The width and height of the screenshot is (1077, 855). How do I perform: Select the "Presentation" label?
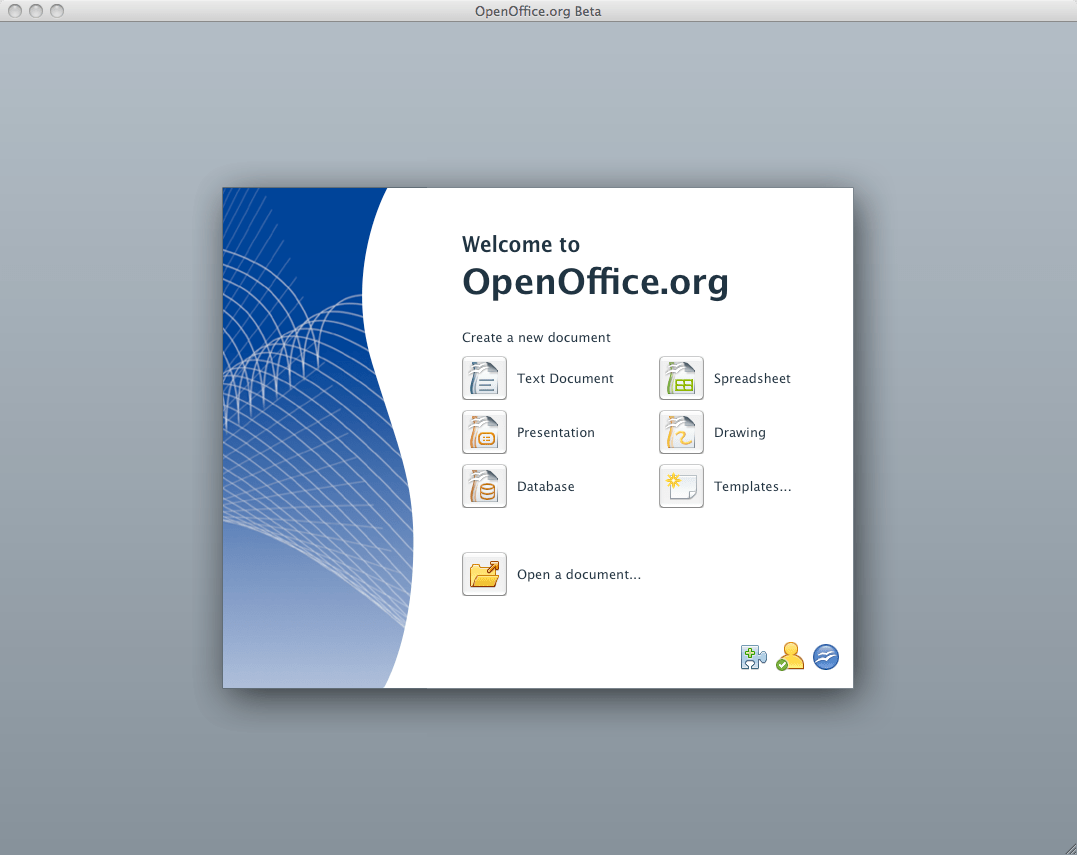coord(556,433)
